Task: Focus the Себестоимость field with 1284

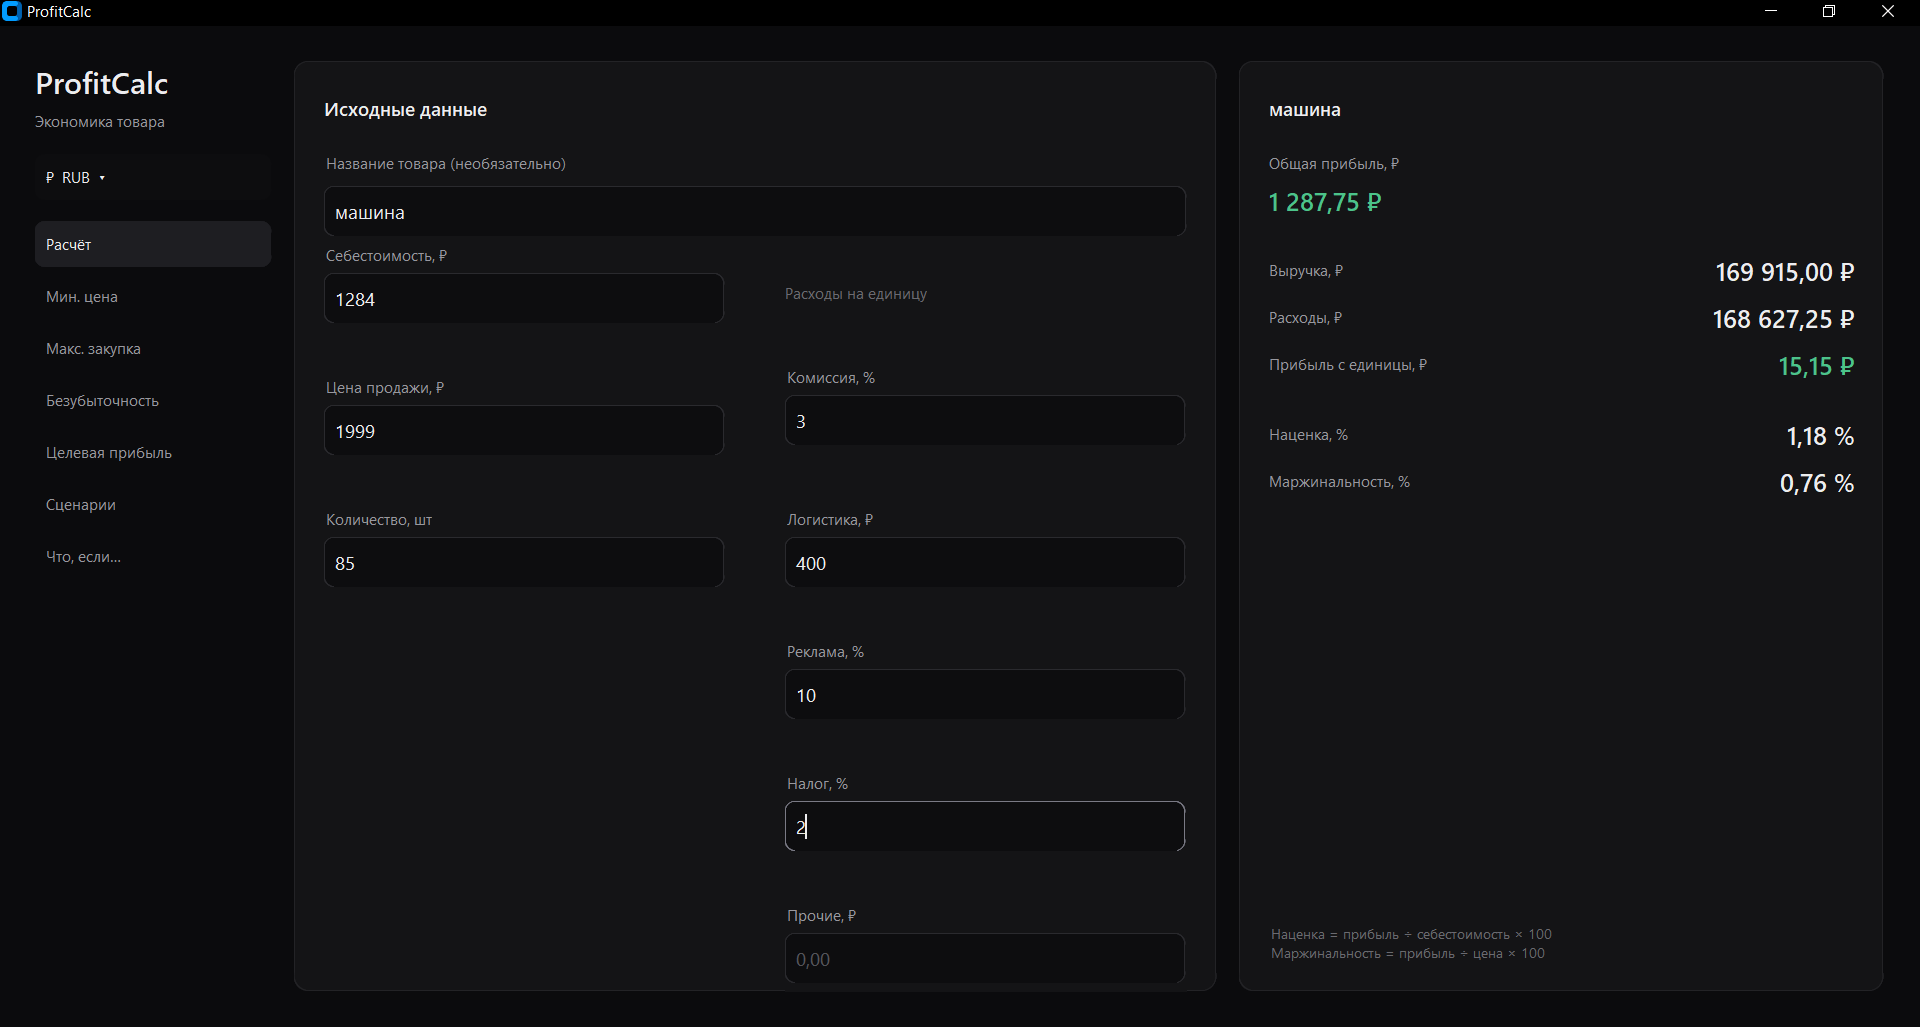Action: pos(524,299)
